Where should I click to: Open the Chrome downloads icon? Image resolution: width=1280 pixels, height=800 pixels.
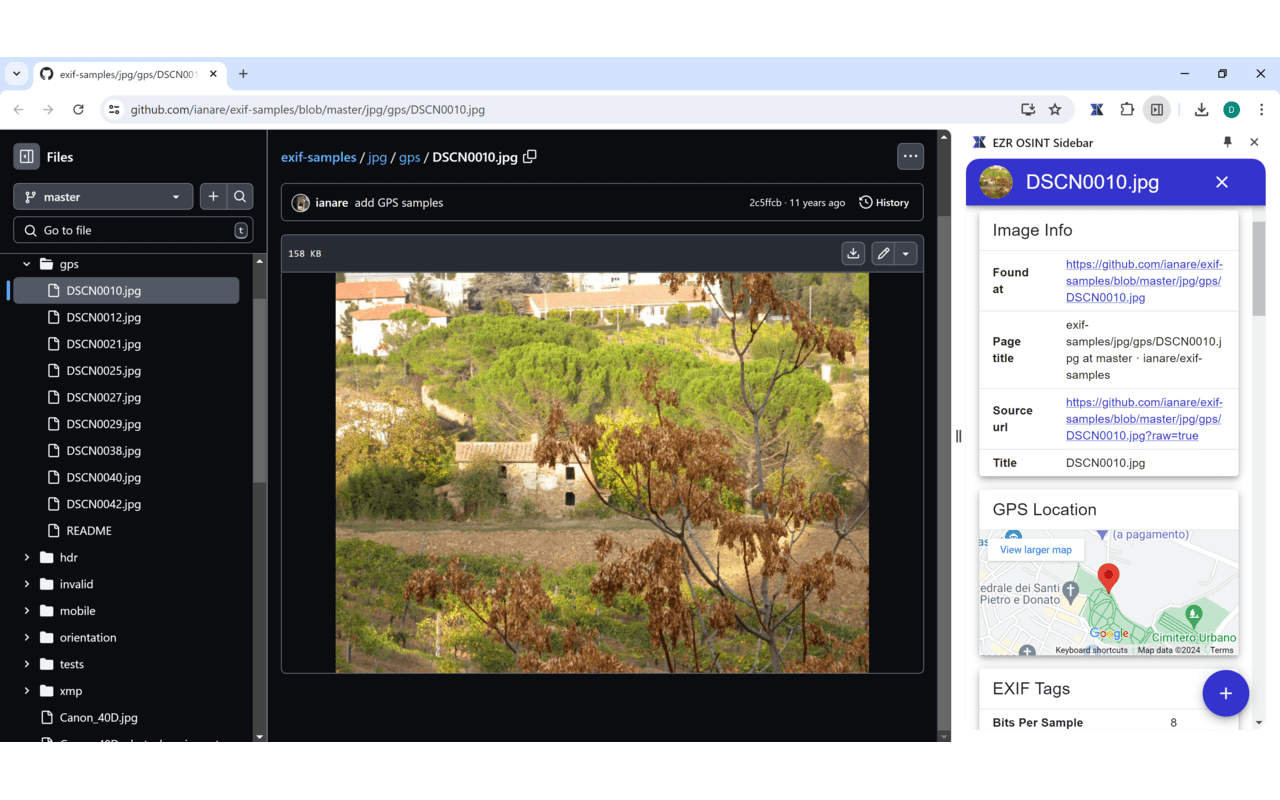1201,110
